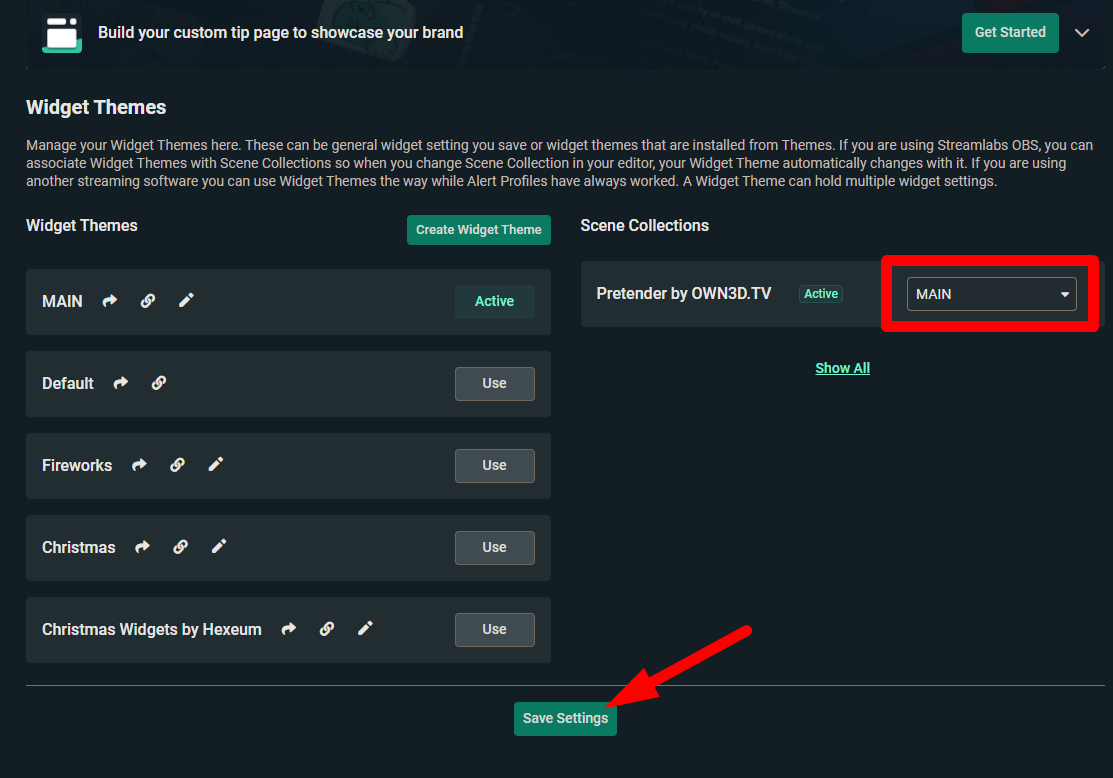This screenshot has width=1113, height=778.
Task: Use the Default widget theme
Action: pos(494,384)
